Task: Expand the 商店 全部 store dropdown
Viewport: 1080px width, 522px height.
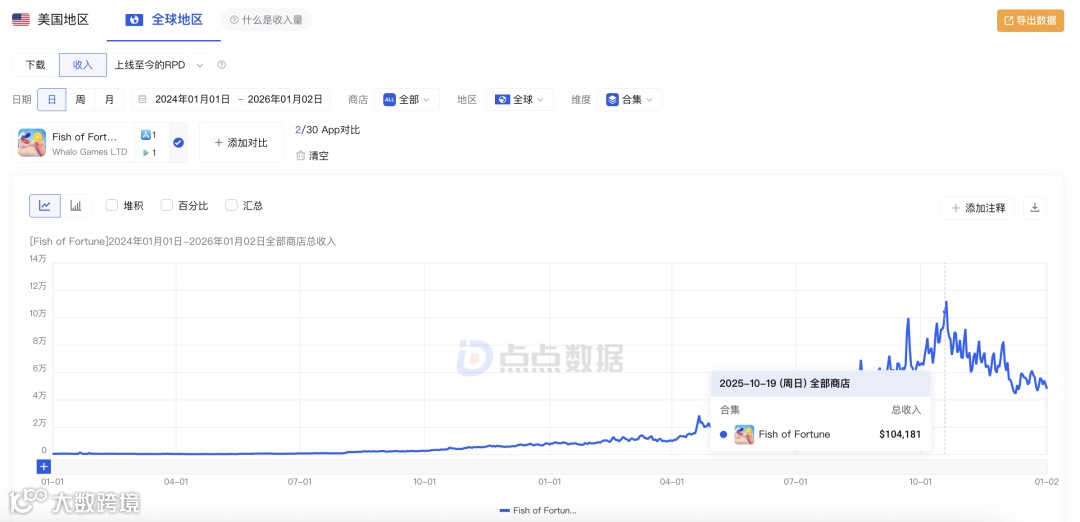Action: coord(406,99)
